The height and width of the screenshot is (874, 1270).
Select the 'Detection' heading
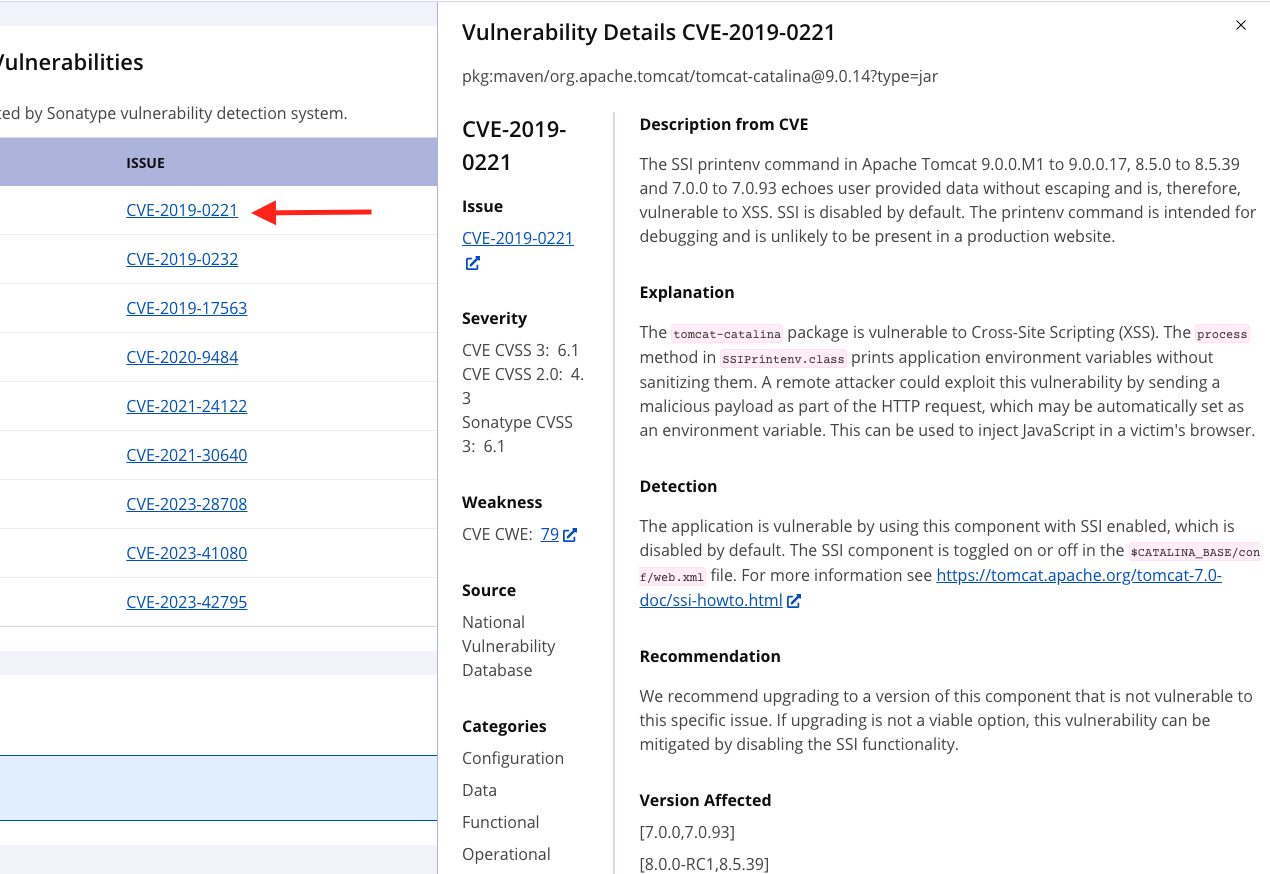click(679, 486)
